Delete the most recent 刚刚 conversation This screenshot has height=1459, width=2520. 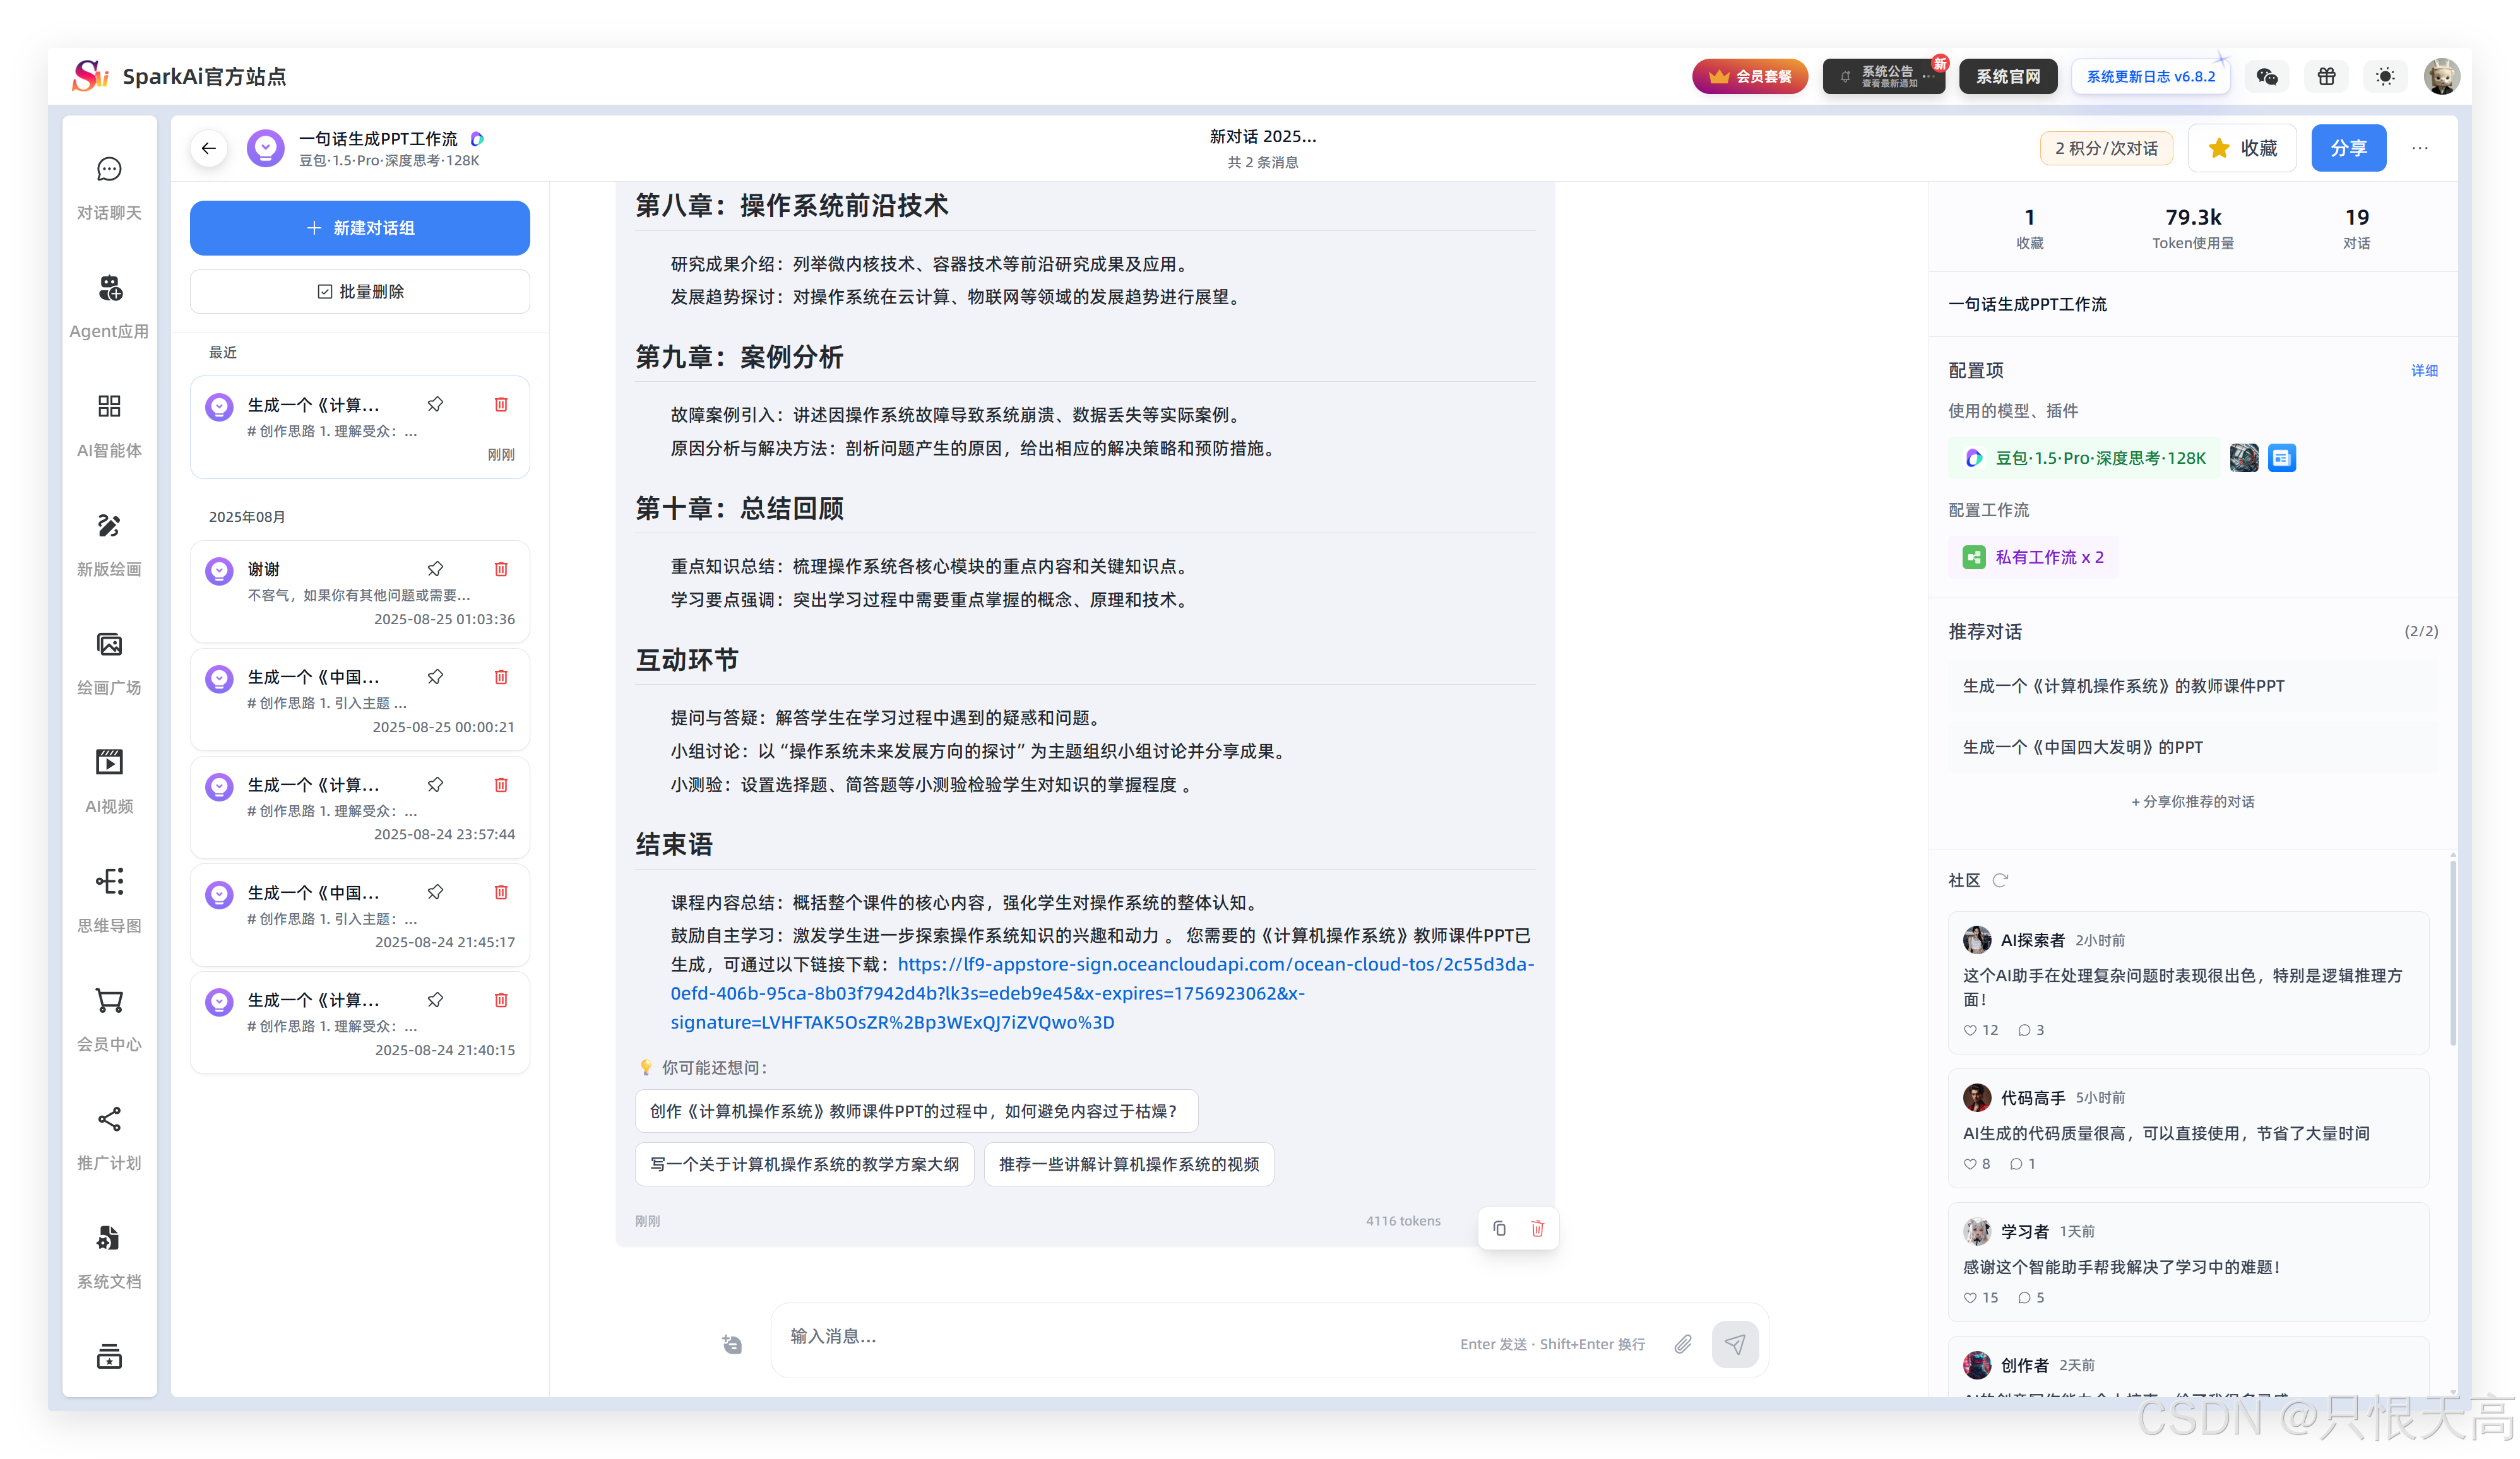coord(501,404)
